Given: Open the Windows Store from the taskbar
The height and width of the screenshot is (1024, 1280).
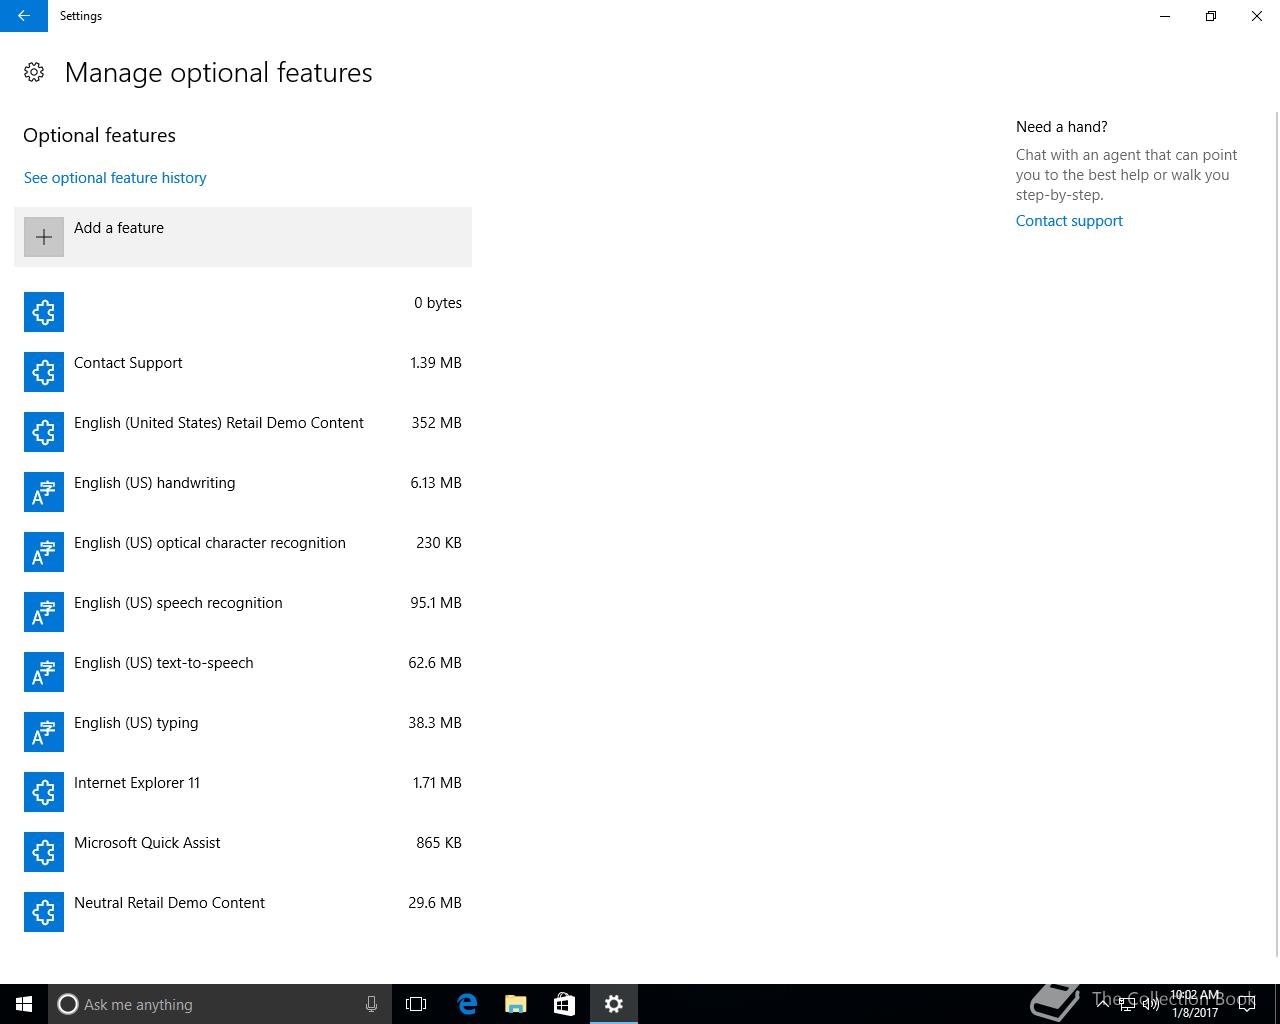Looking at the screenshot, I should click(564, 1004).
